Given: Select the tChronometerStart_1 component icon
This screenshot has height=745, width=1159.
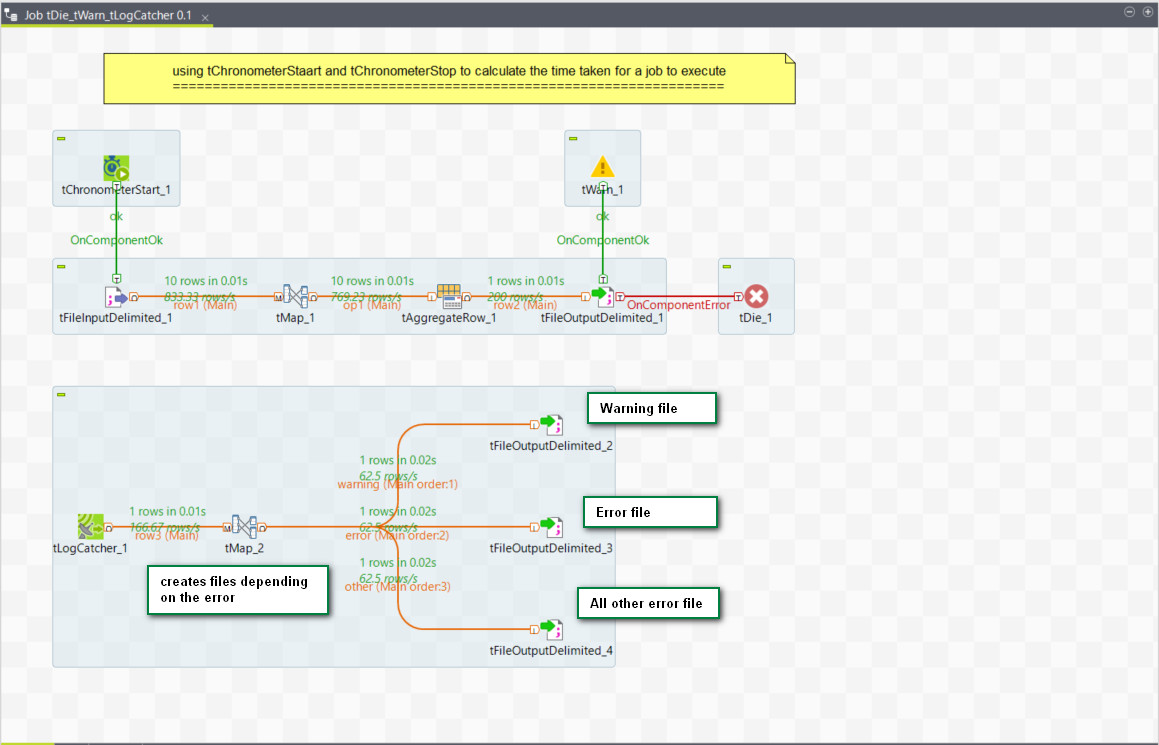Looking at the screenshot, I should (x=117, y=168).
